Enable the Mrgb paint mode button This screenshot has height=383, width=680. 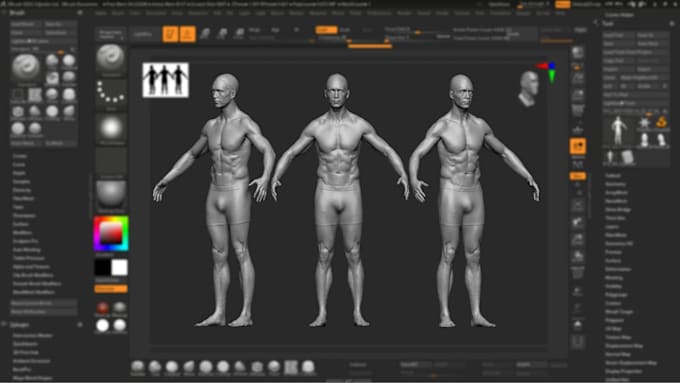click(255, 29)
